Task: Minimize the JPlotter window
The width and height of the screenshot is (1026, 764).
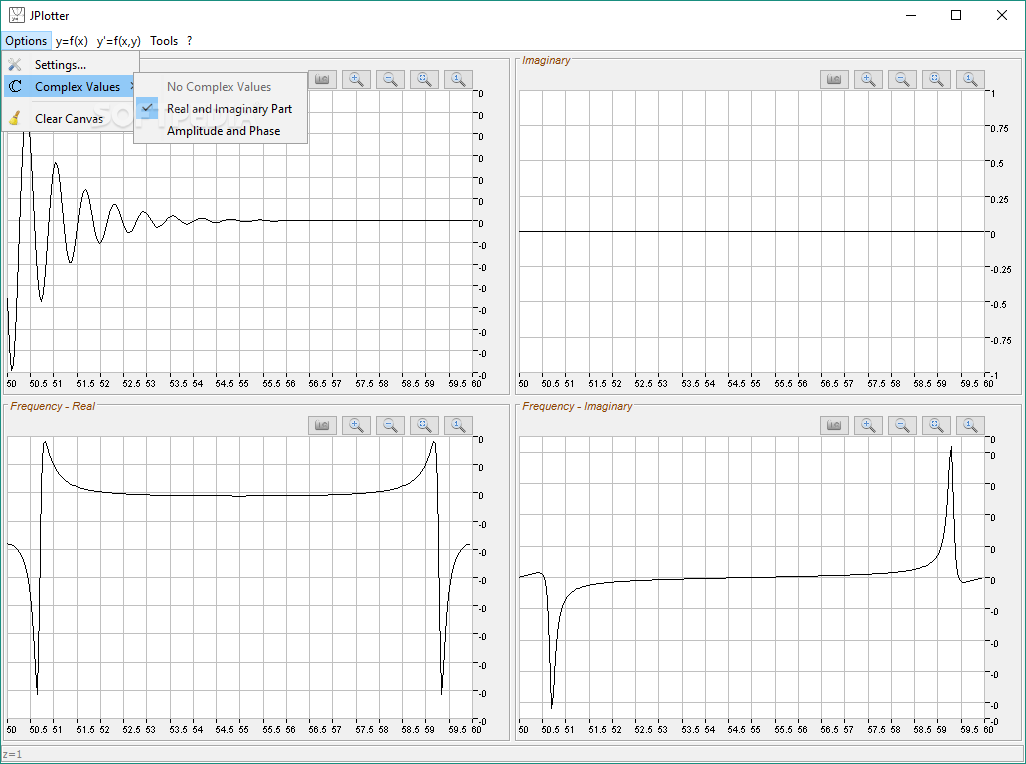Action: coord(911,15)
